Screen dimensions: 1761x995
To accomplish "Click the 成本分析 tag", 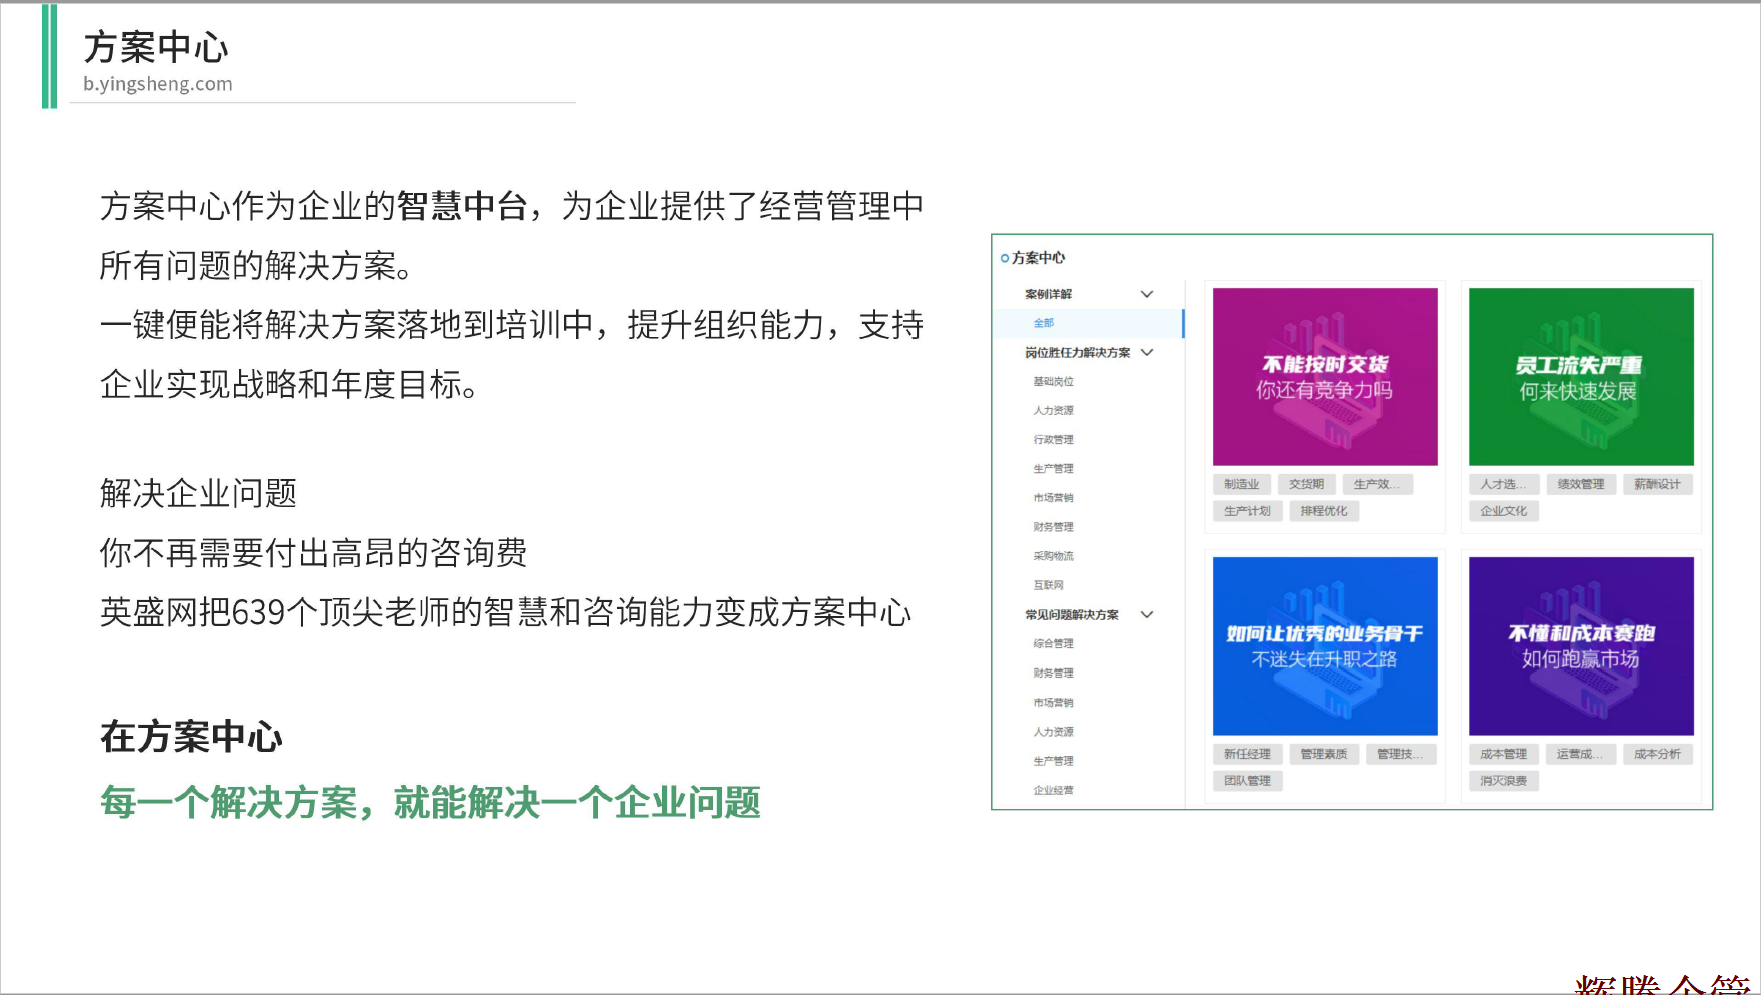I will 1657,754.
